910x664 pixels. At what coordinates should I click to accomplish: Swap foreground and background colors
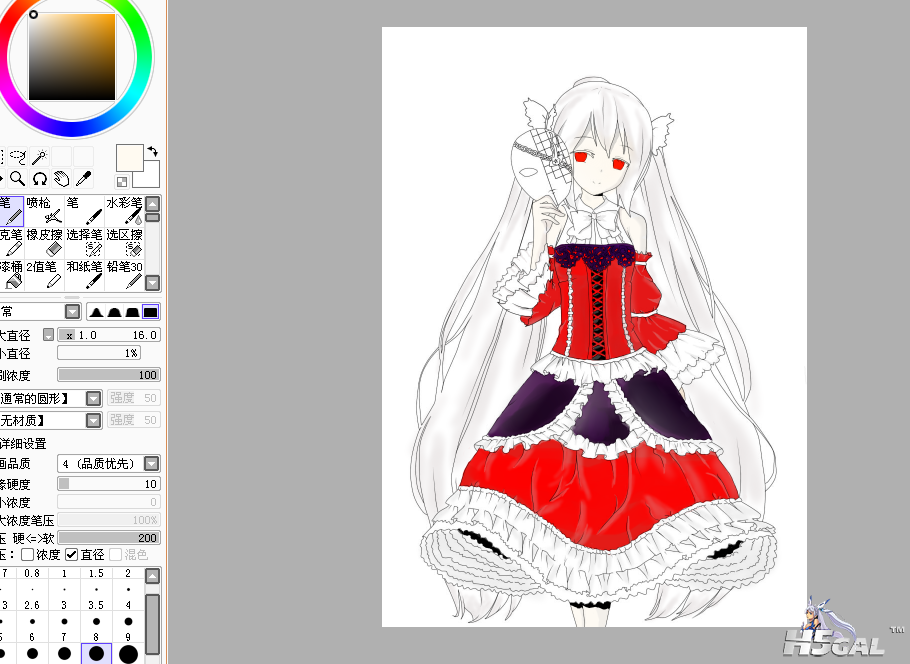(x=152, y=152)
